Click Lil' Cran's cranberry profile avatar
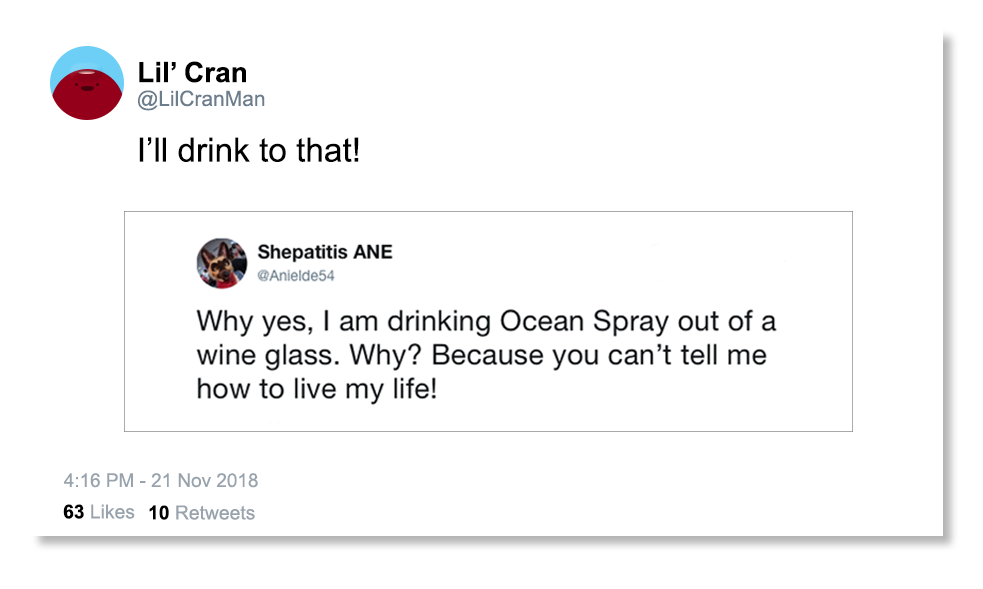Image resolution: width=983 pixels, height=589 pixels. pyautogui.click(x=87, y=83)
